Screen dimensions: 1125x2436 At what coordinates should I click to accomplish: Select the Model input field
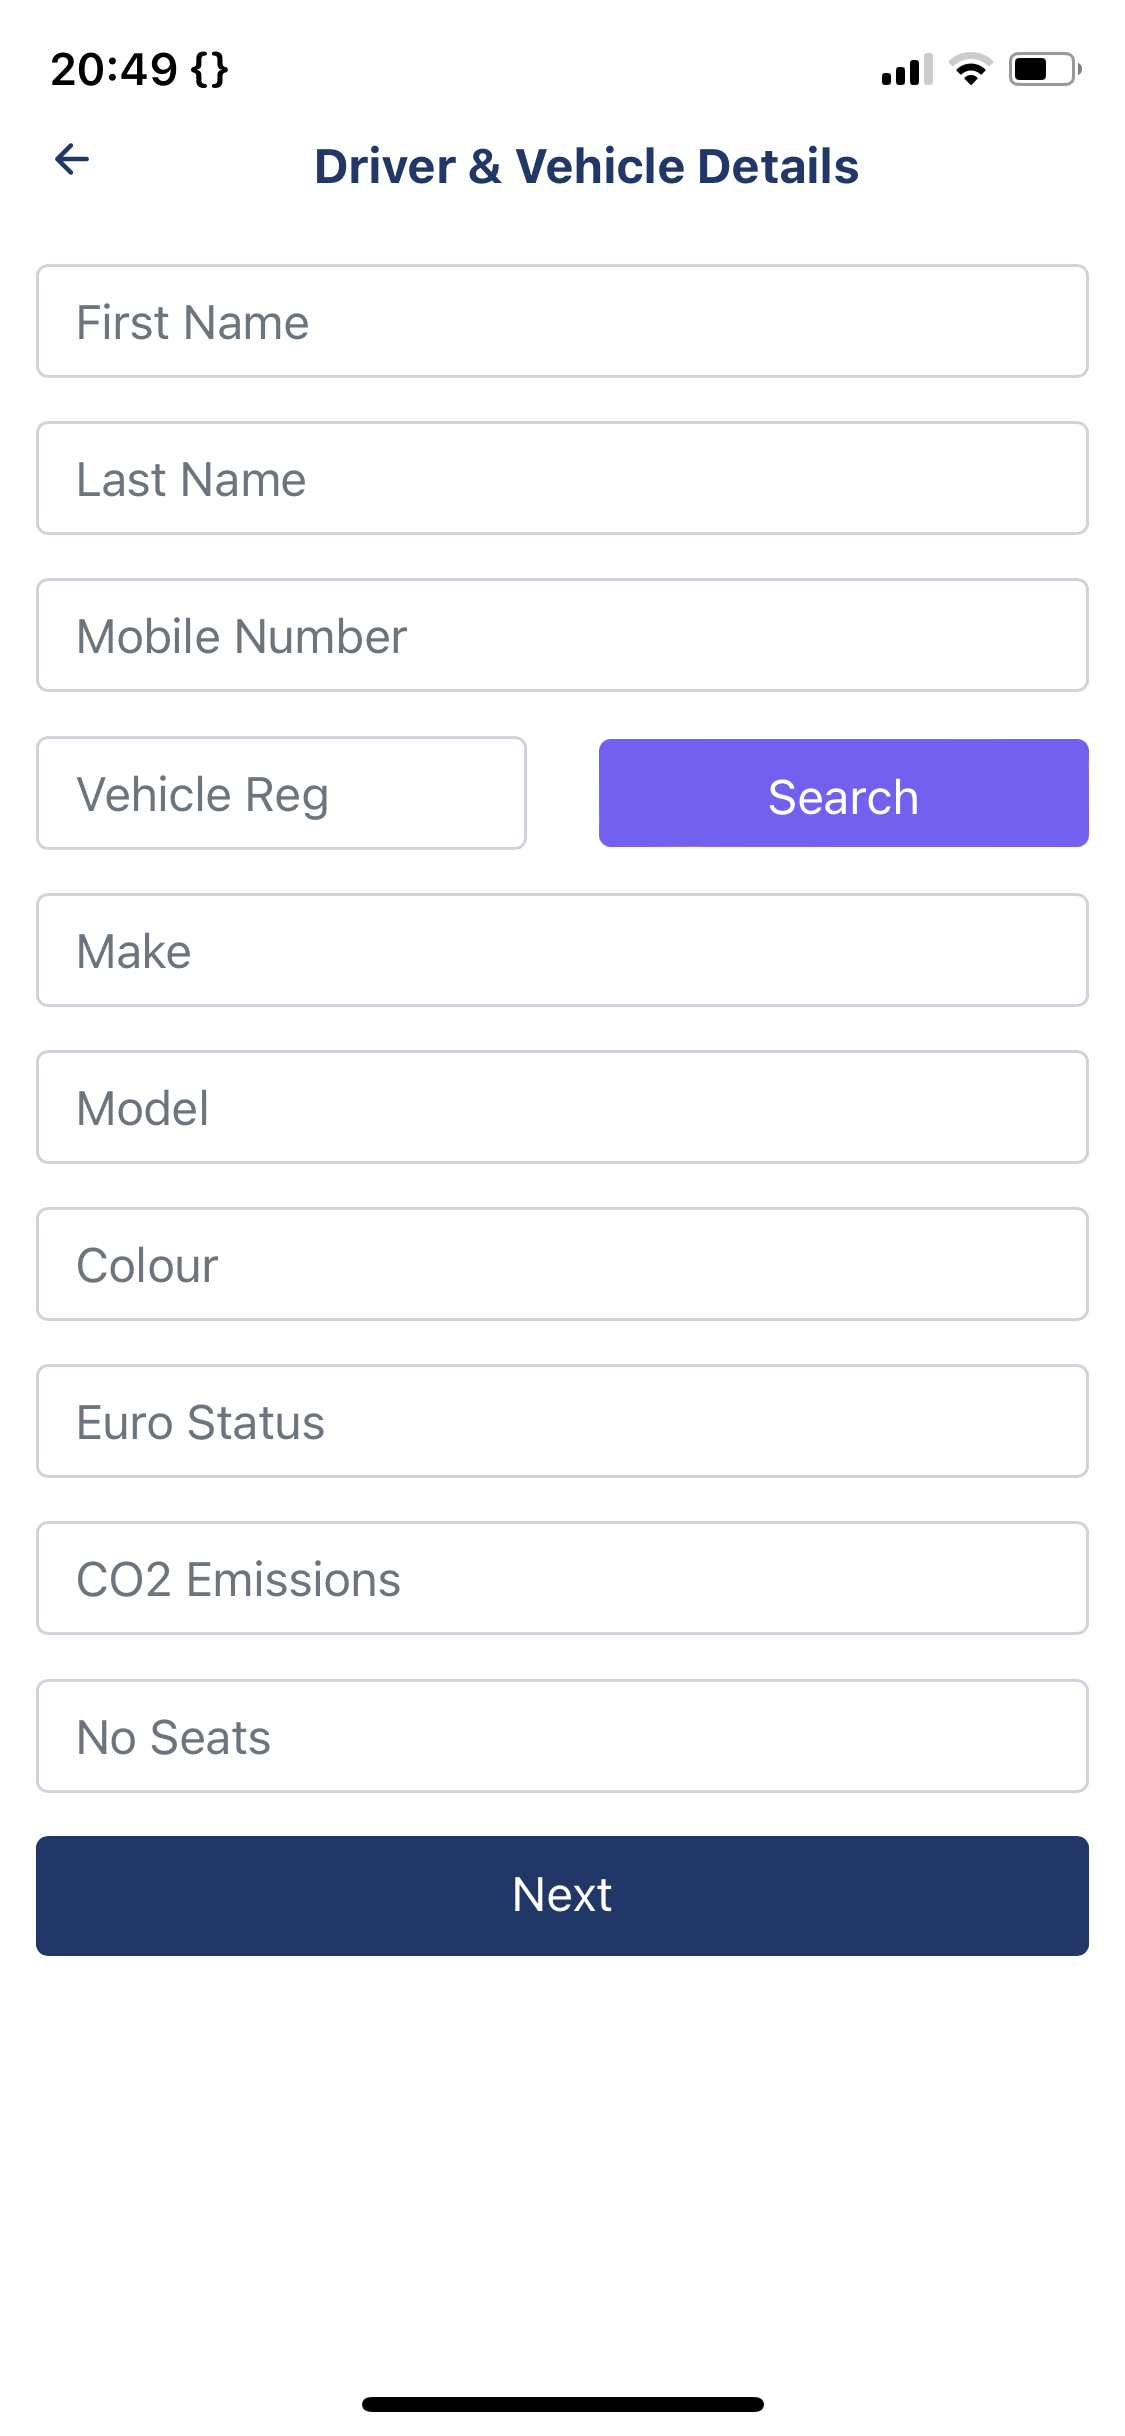point(562,1108)
